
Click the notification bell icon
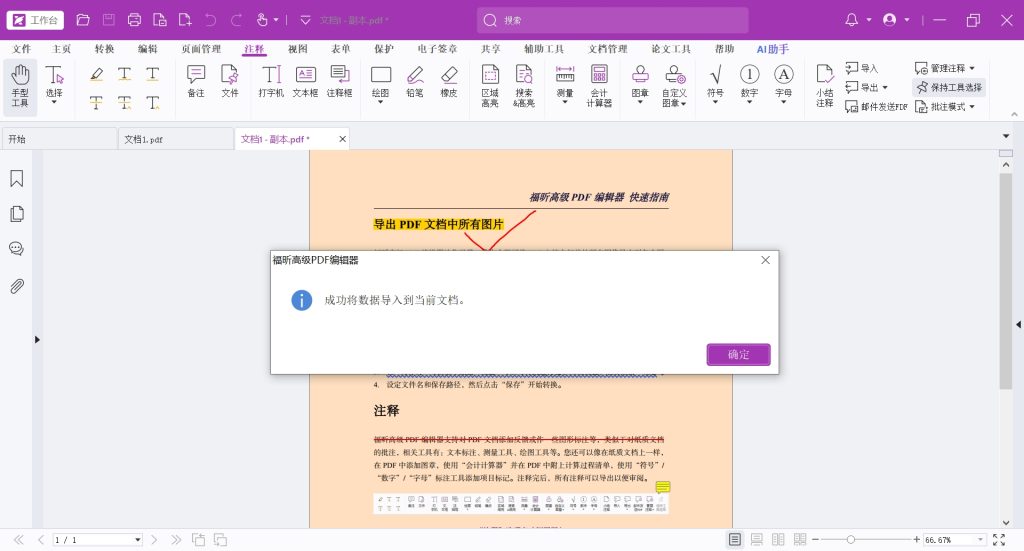(x=852, y=20)
